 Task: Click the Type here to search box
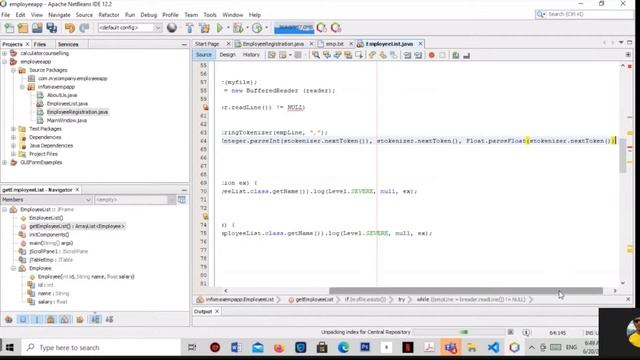coord(101,348)
